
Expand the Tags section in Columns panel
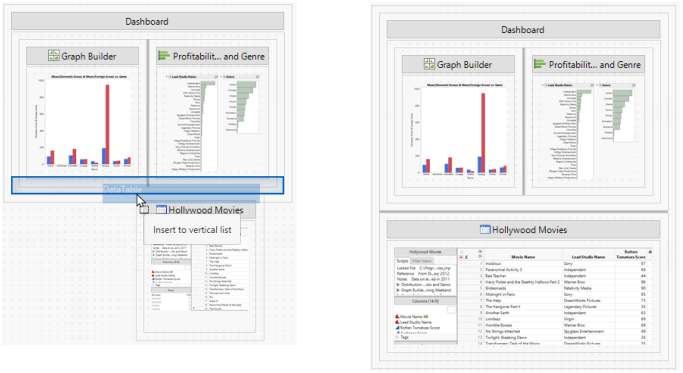(x=397, y=337)
